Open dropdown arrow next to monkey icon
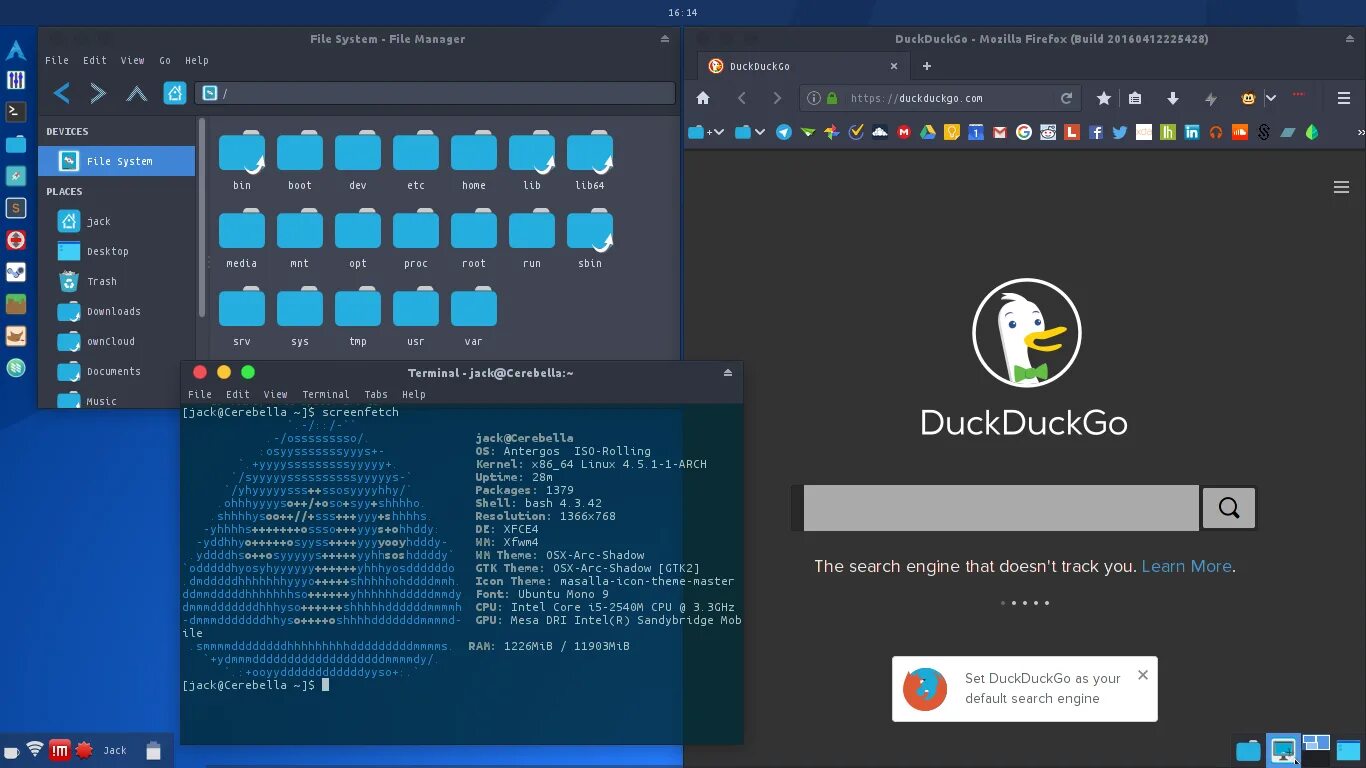Viewport: 1366px width, 768px height. point(1271,98)
